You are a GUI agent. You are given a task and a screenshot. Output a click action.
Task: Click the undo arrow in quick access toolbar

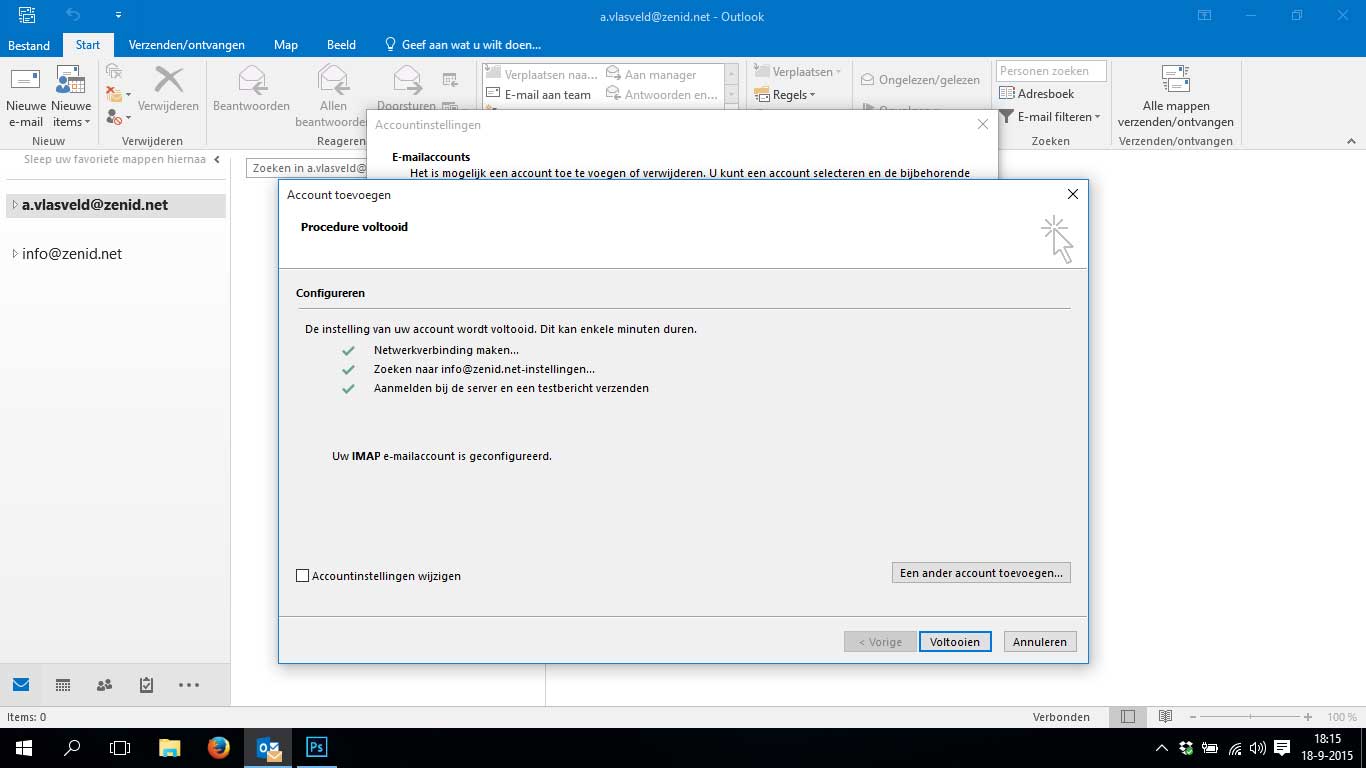click(x=73, y=15)
